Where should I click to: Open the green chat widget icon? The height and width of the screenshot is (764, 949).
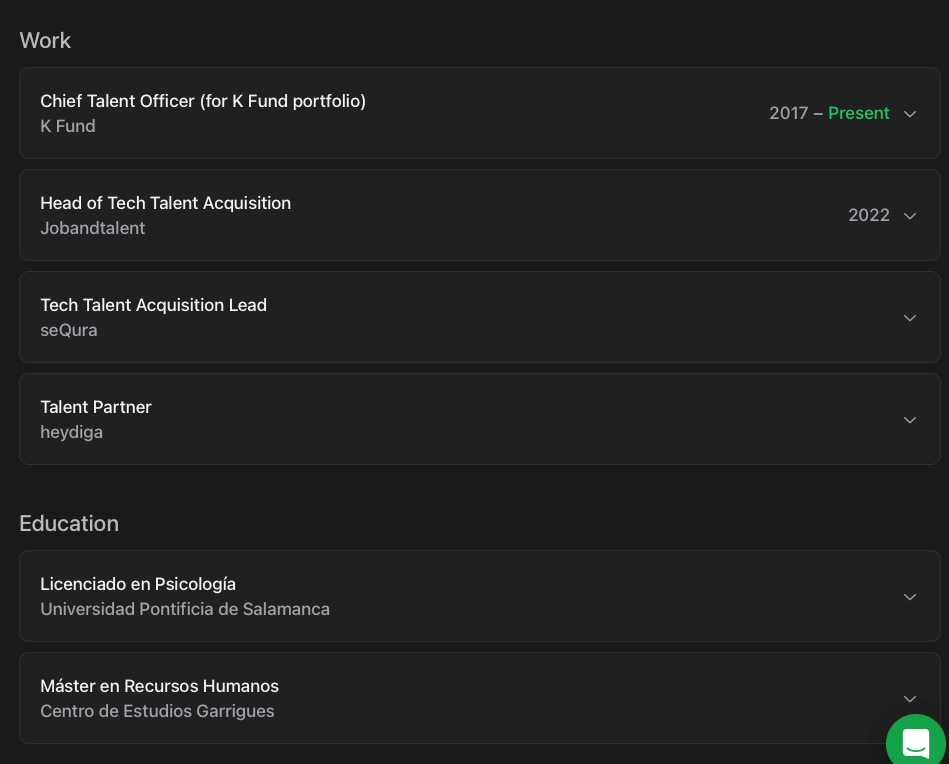[x=916, y=742]
